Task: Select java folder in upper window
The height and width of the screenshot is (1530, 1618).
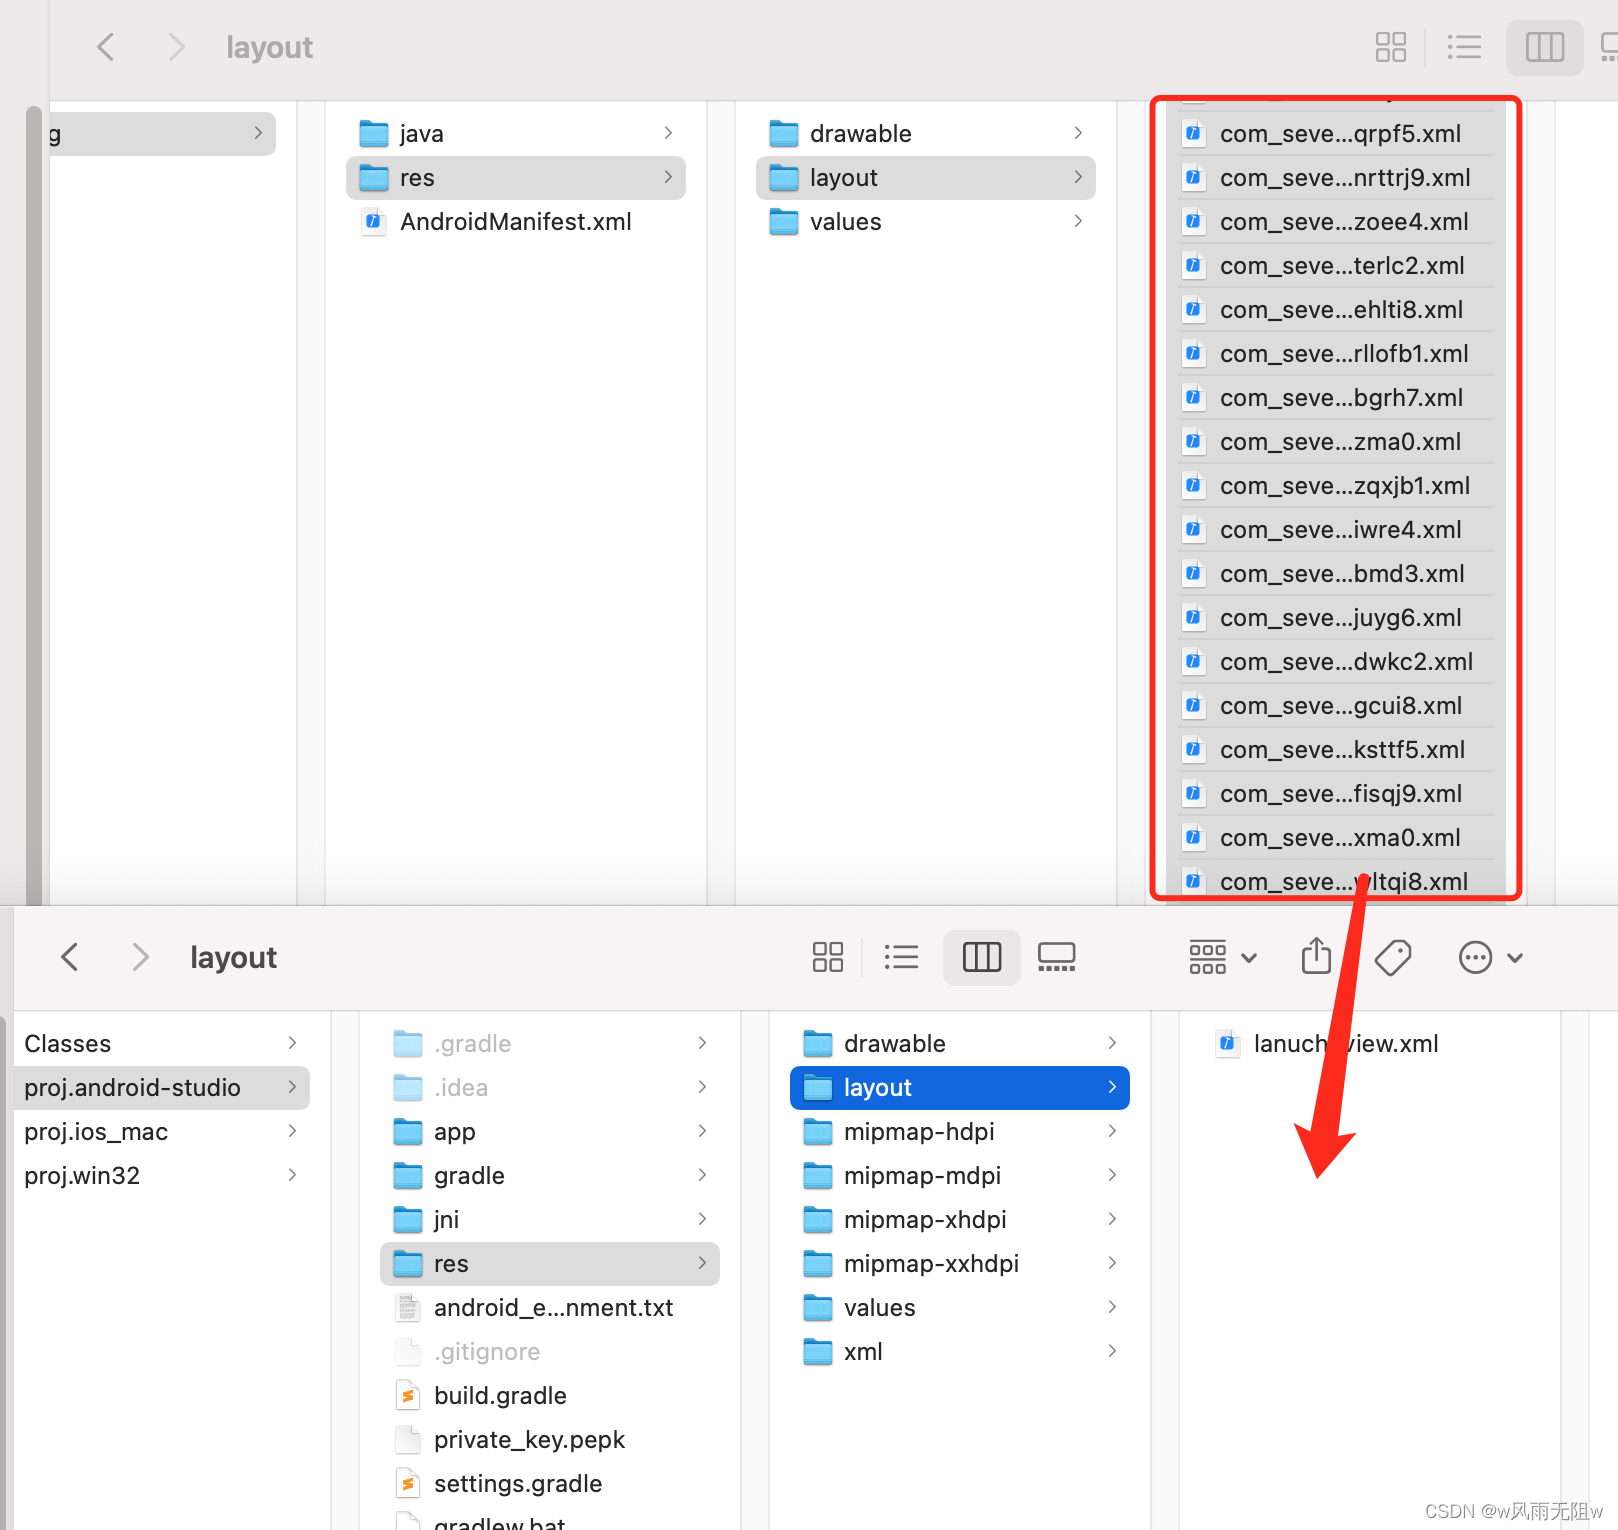Action: [x=516, y=133]
